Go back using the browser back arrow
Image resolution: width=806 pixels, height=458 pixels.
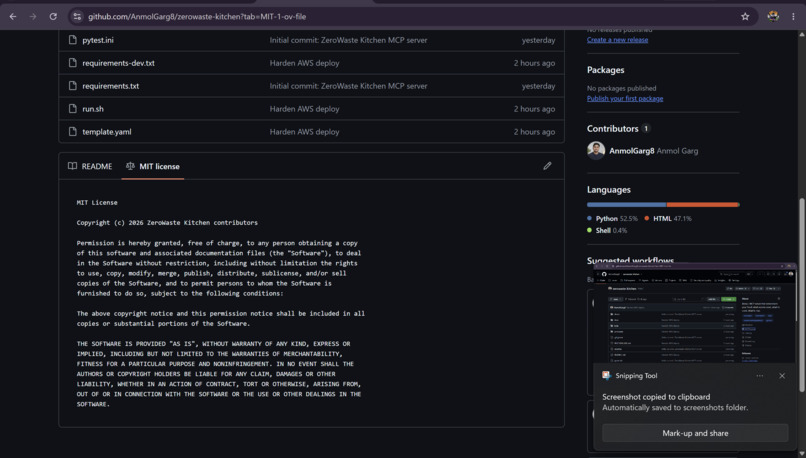[x=13, y=16]
